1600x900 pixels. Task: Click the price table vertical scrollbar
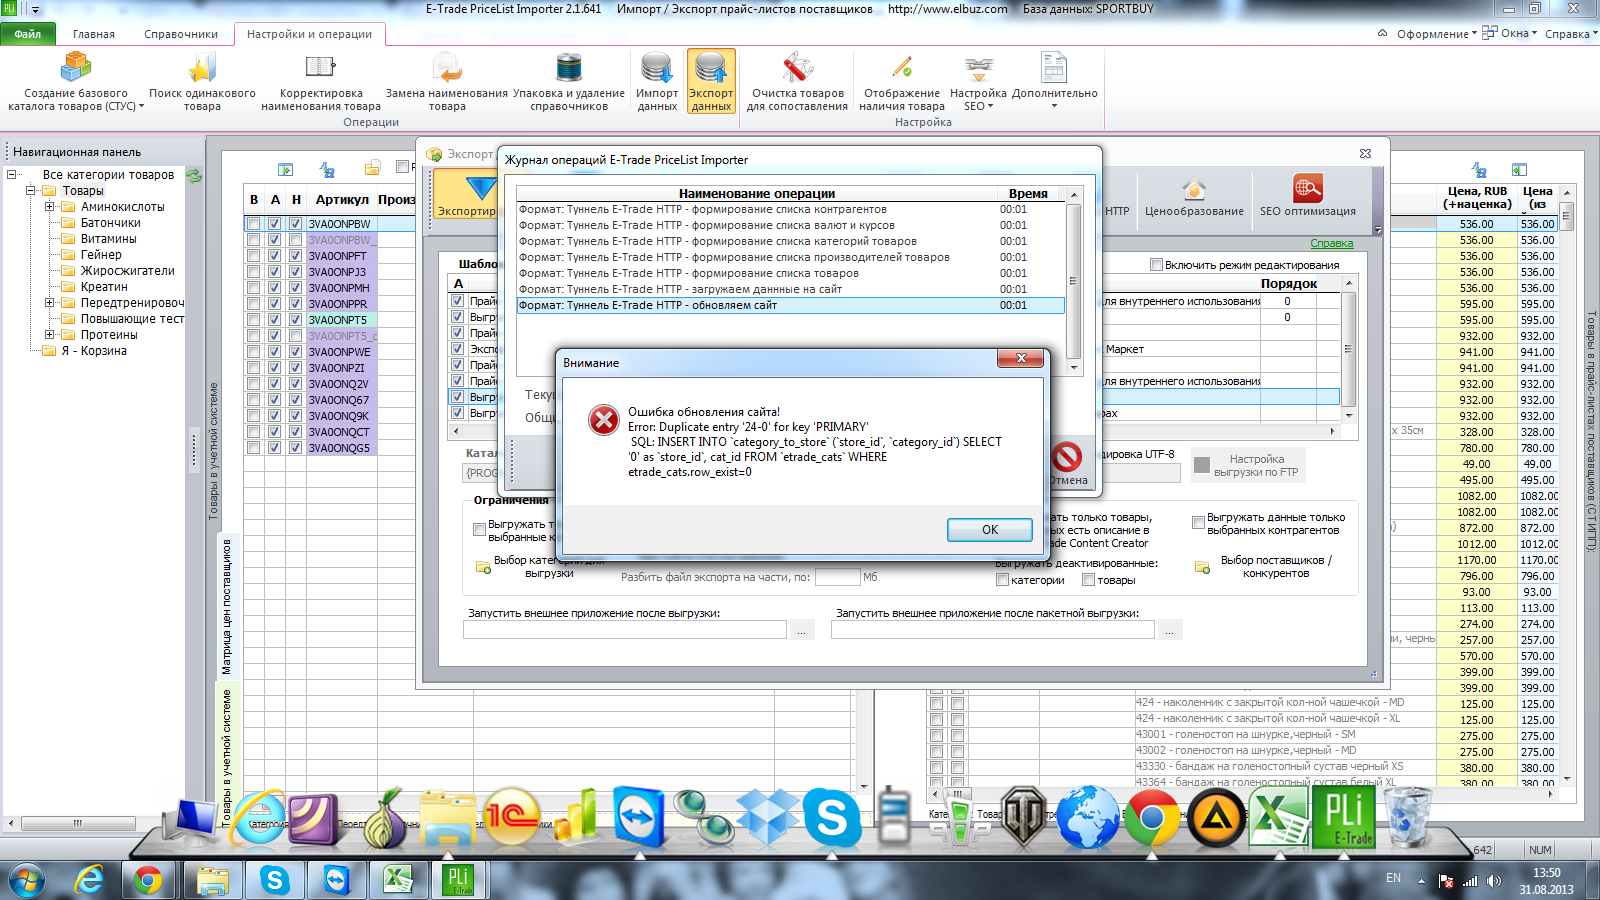1567,485
